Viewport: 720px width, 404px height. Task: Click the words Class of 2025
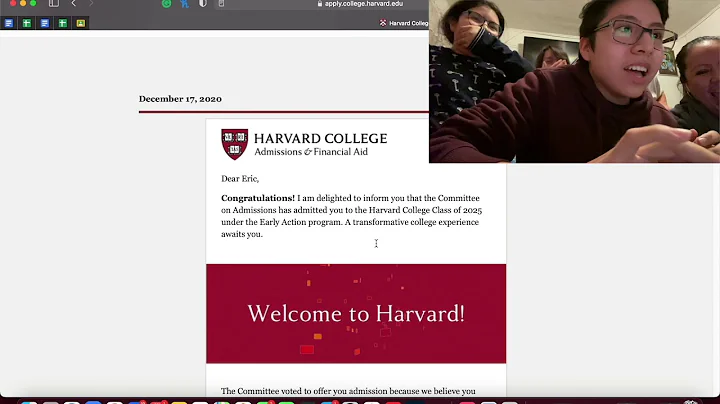457,210
